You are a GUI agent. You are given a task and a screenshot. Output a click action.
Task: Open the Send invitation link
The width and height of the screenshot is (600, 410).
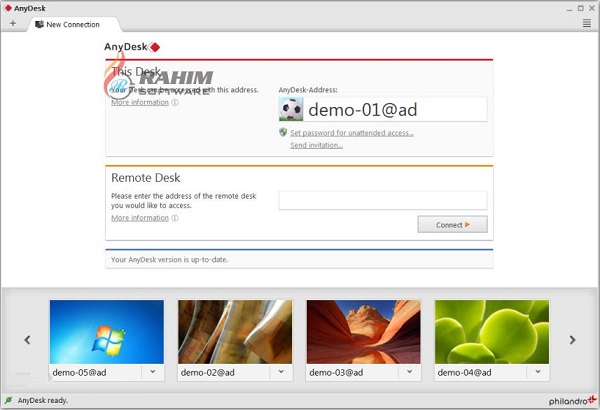click(x=316, y=145)
